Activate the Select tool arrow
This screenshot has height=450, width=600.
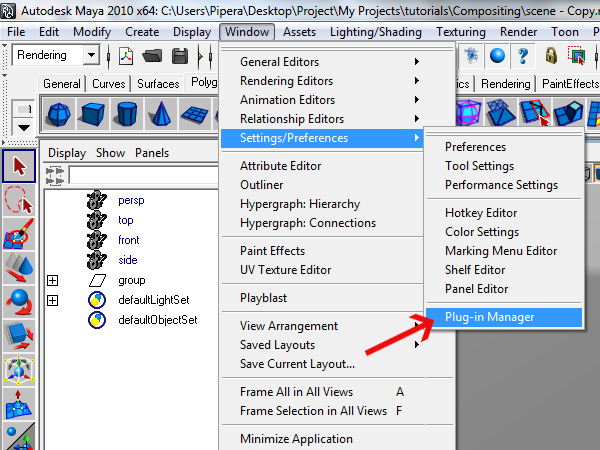pos(19,166)
